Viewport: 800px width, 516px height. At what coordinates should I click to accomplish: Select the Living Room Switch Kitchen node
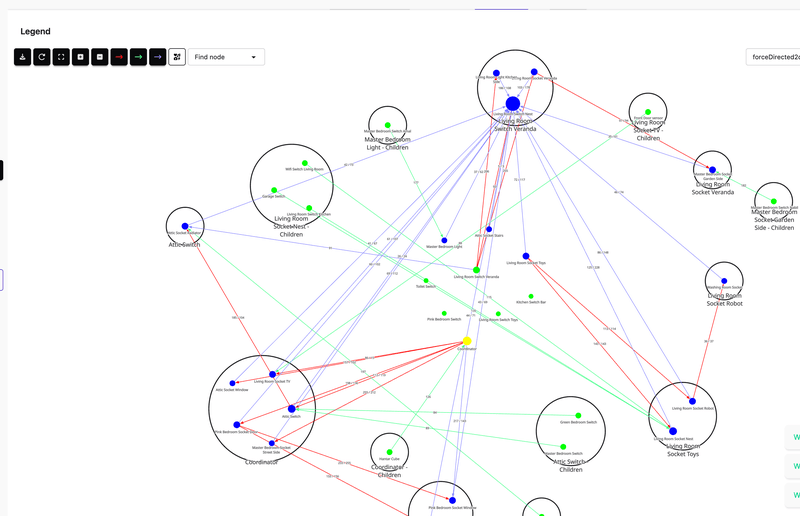click(x=309, y=208)
